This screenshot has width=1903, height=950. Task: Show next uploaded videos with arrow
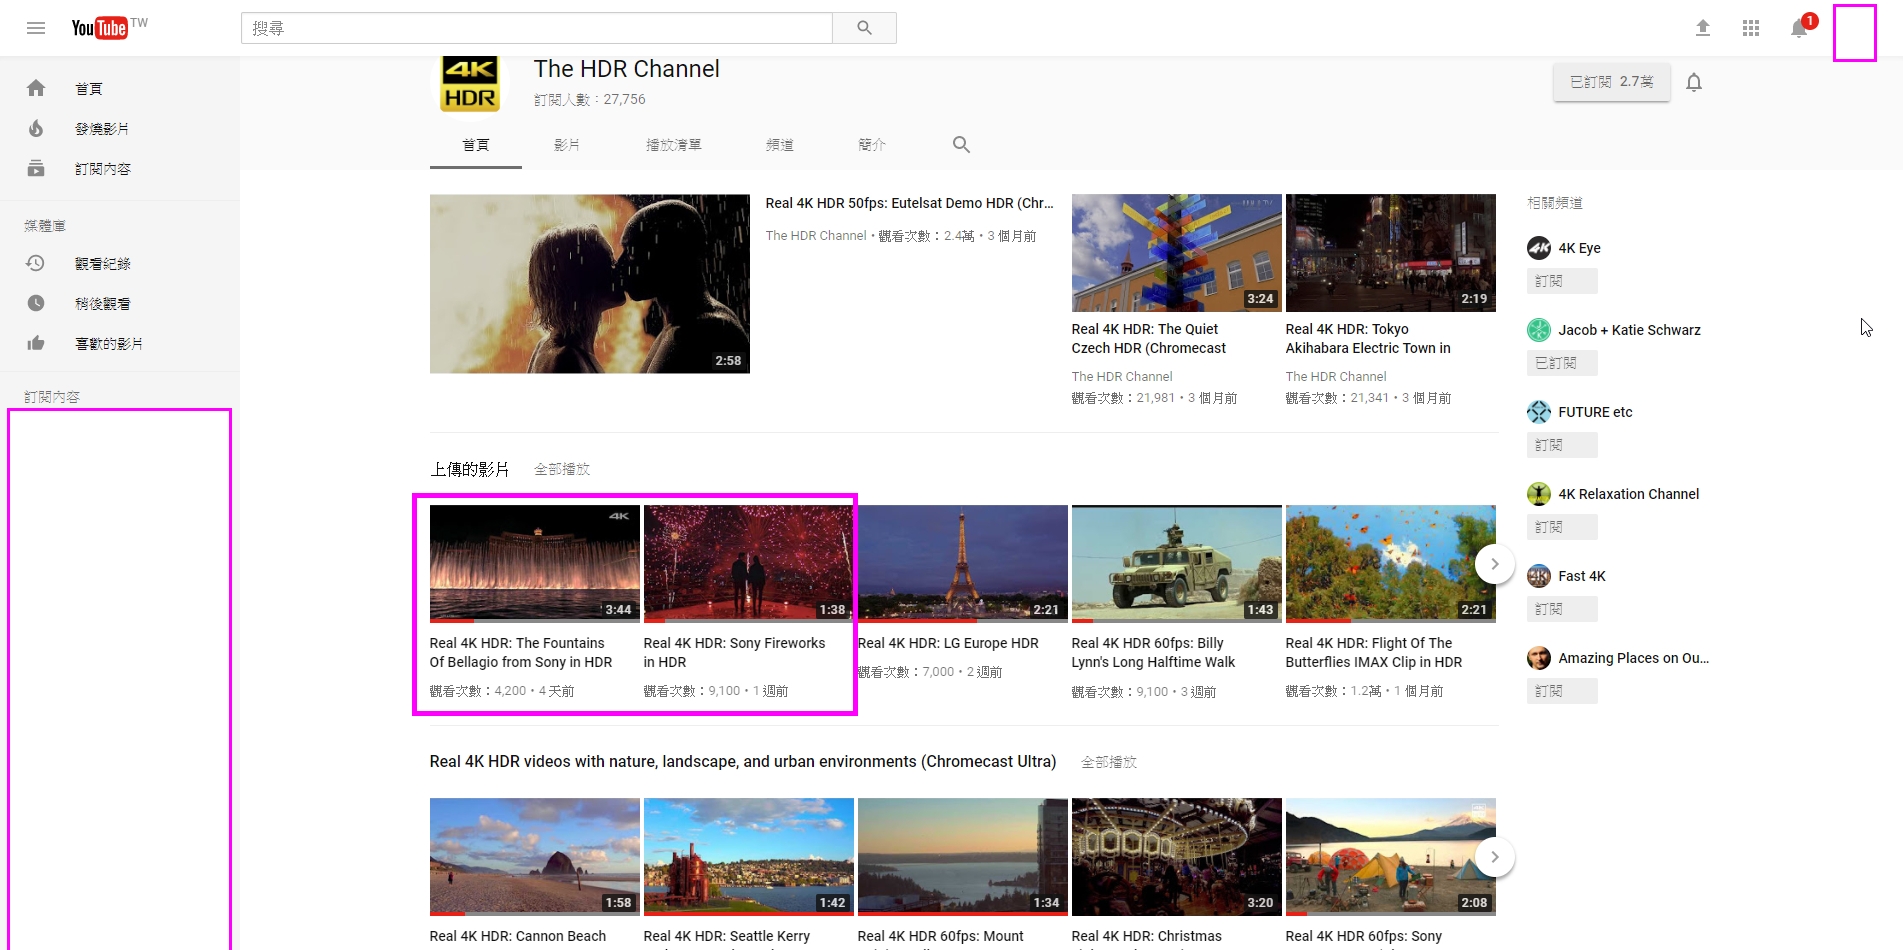(1494, 564)
